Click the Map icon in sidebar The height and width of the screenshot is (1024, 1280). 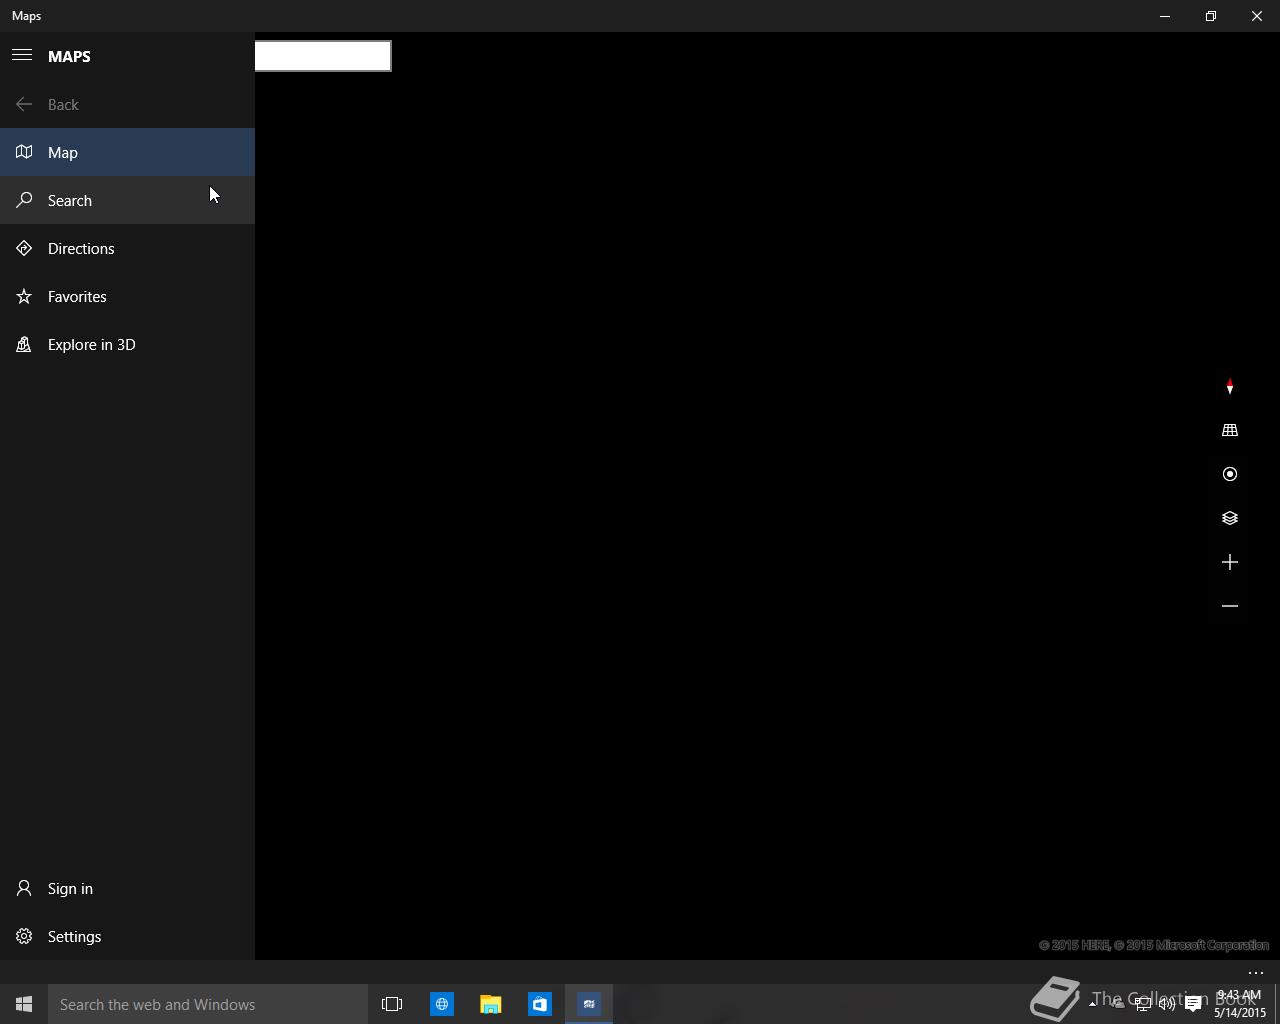pos(24,152)
